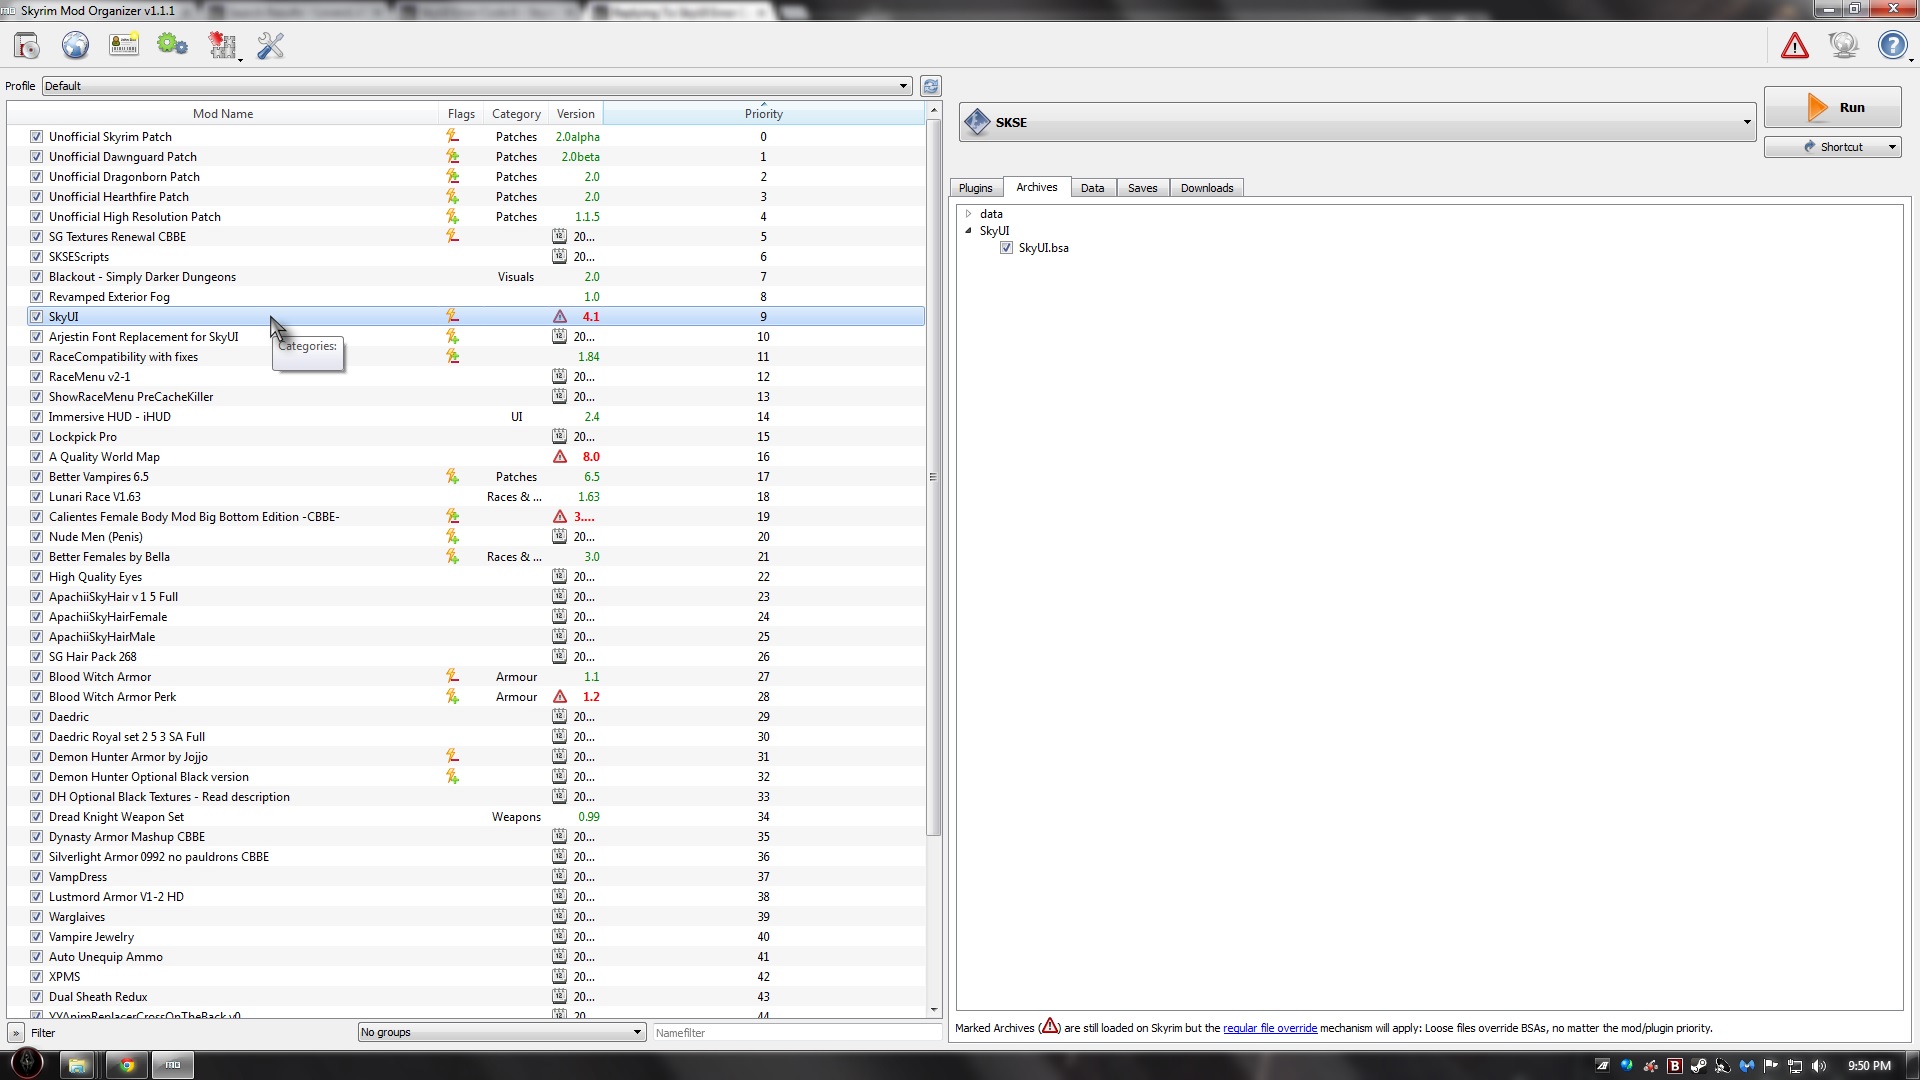1920x1080 pixels.
Task: Open the Downloads tab
Action: coord(1206,188)
